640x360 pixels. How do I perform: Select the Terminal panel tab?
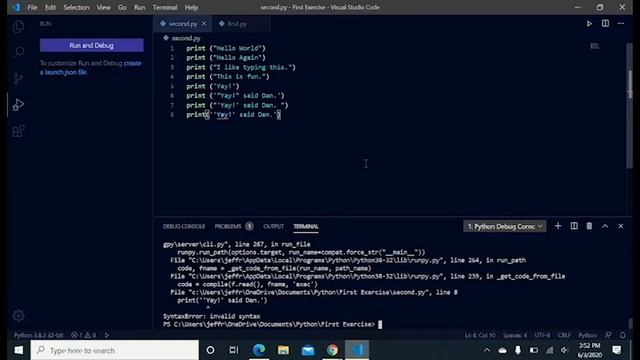[306, 226]
